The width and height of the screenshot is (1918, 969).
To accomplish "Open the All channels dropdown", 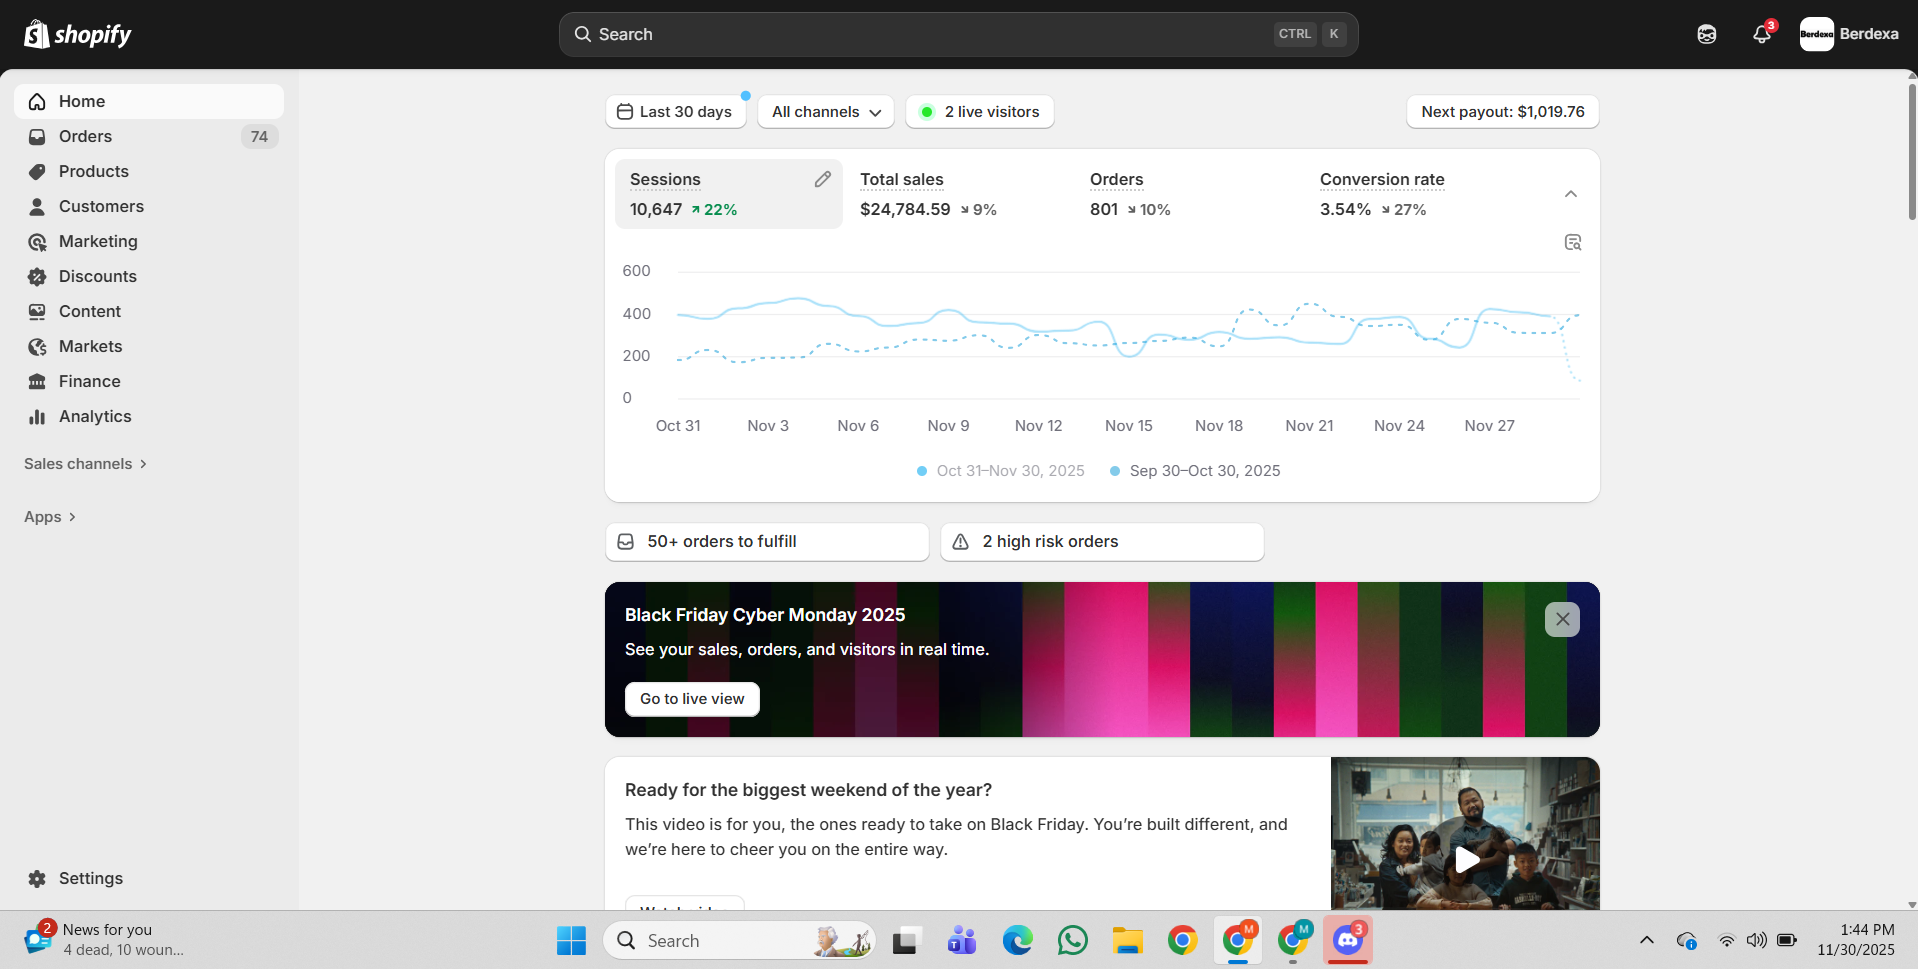I will tap(826, 112).
